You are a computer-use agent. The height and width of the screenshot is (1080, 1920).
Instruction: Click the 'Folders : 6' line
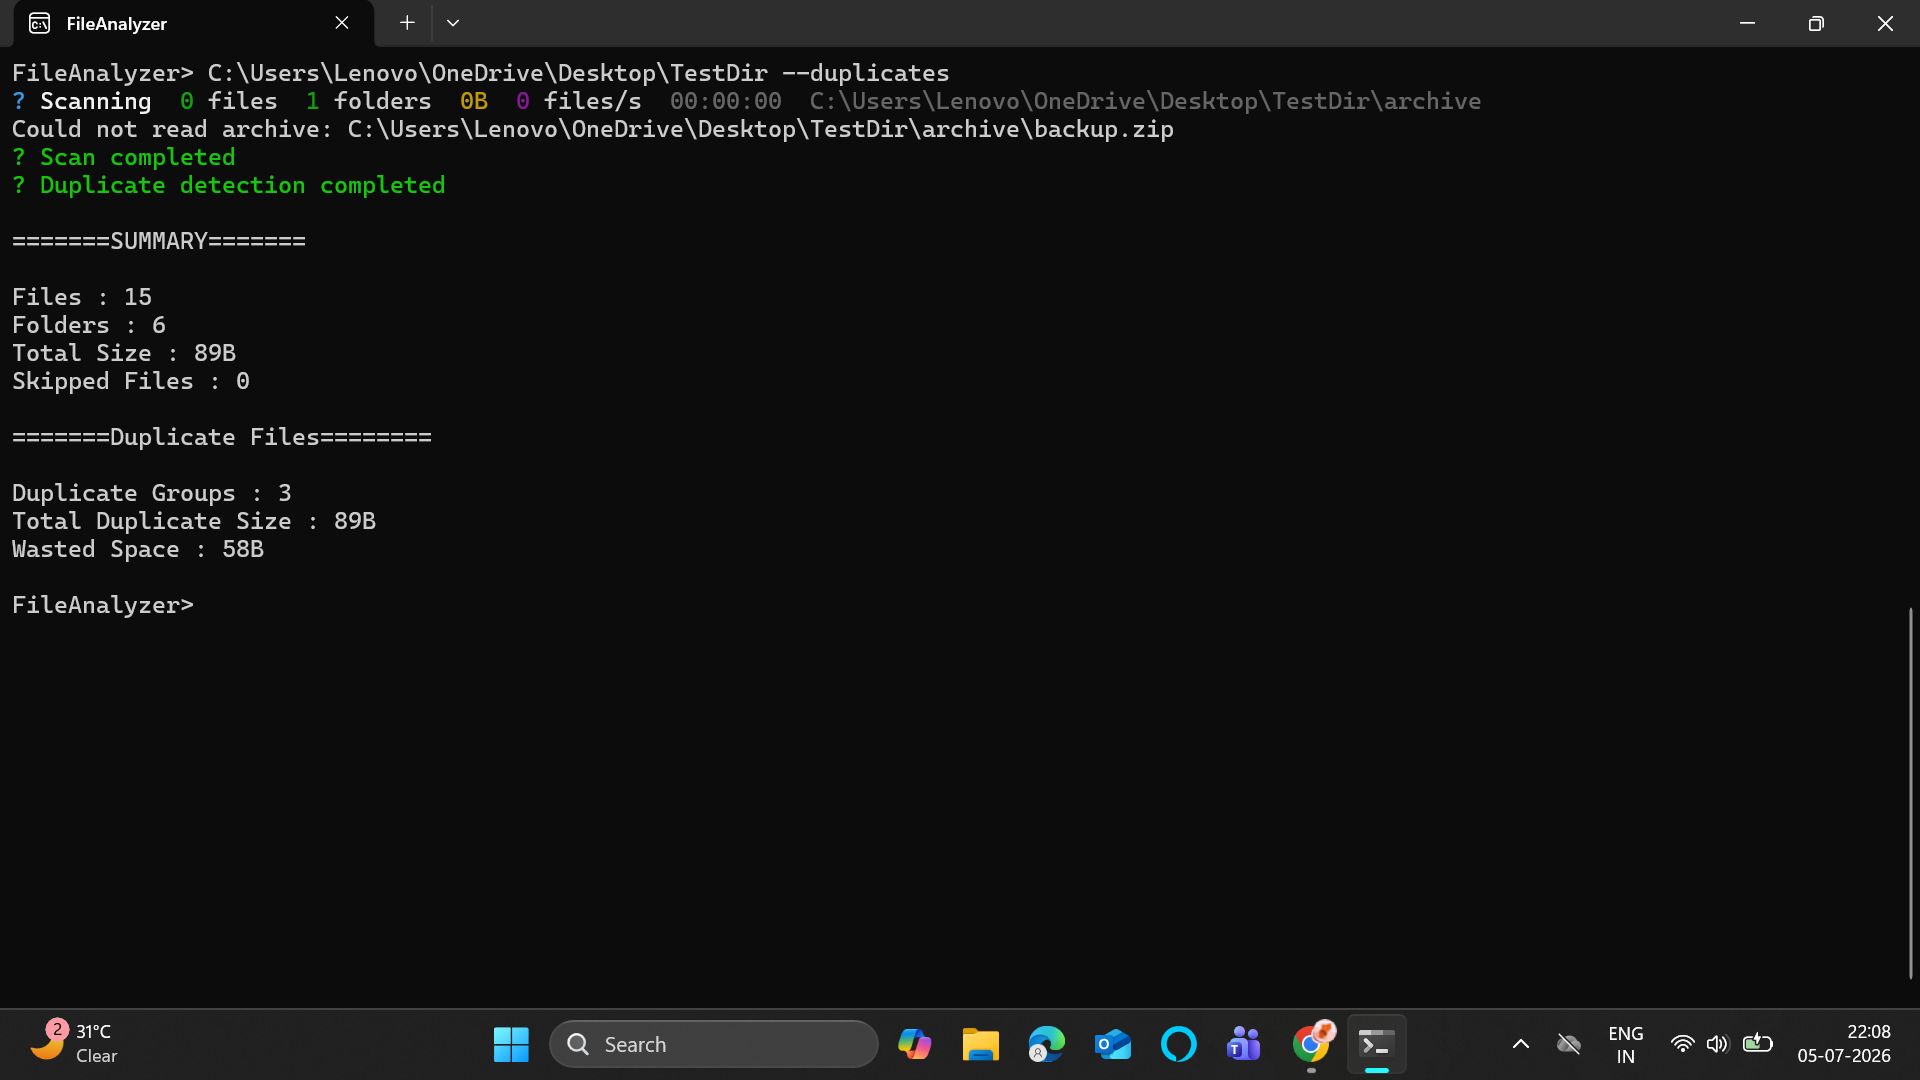pos(89,325)
